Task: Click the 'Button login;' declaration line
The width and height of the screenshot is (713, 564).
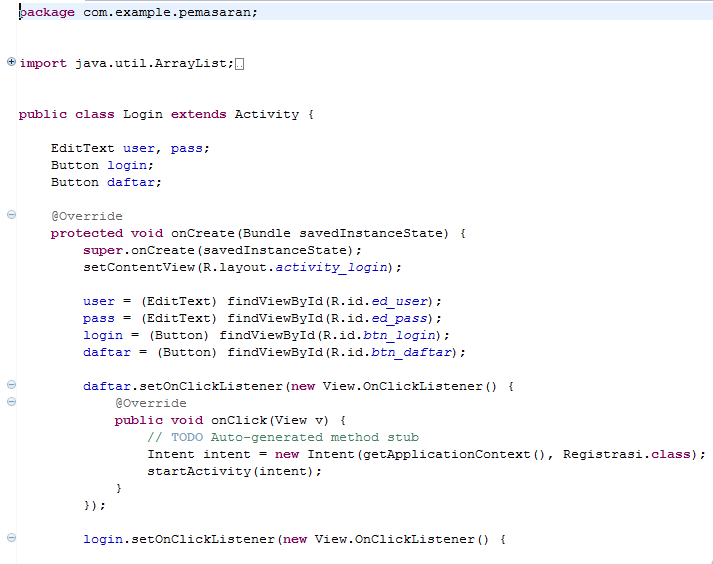Action: click(102, 165)
